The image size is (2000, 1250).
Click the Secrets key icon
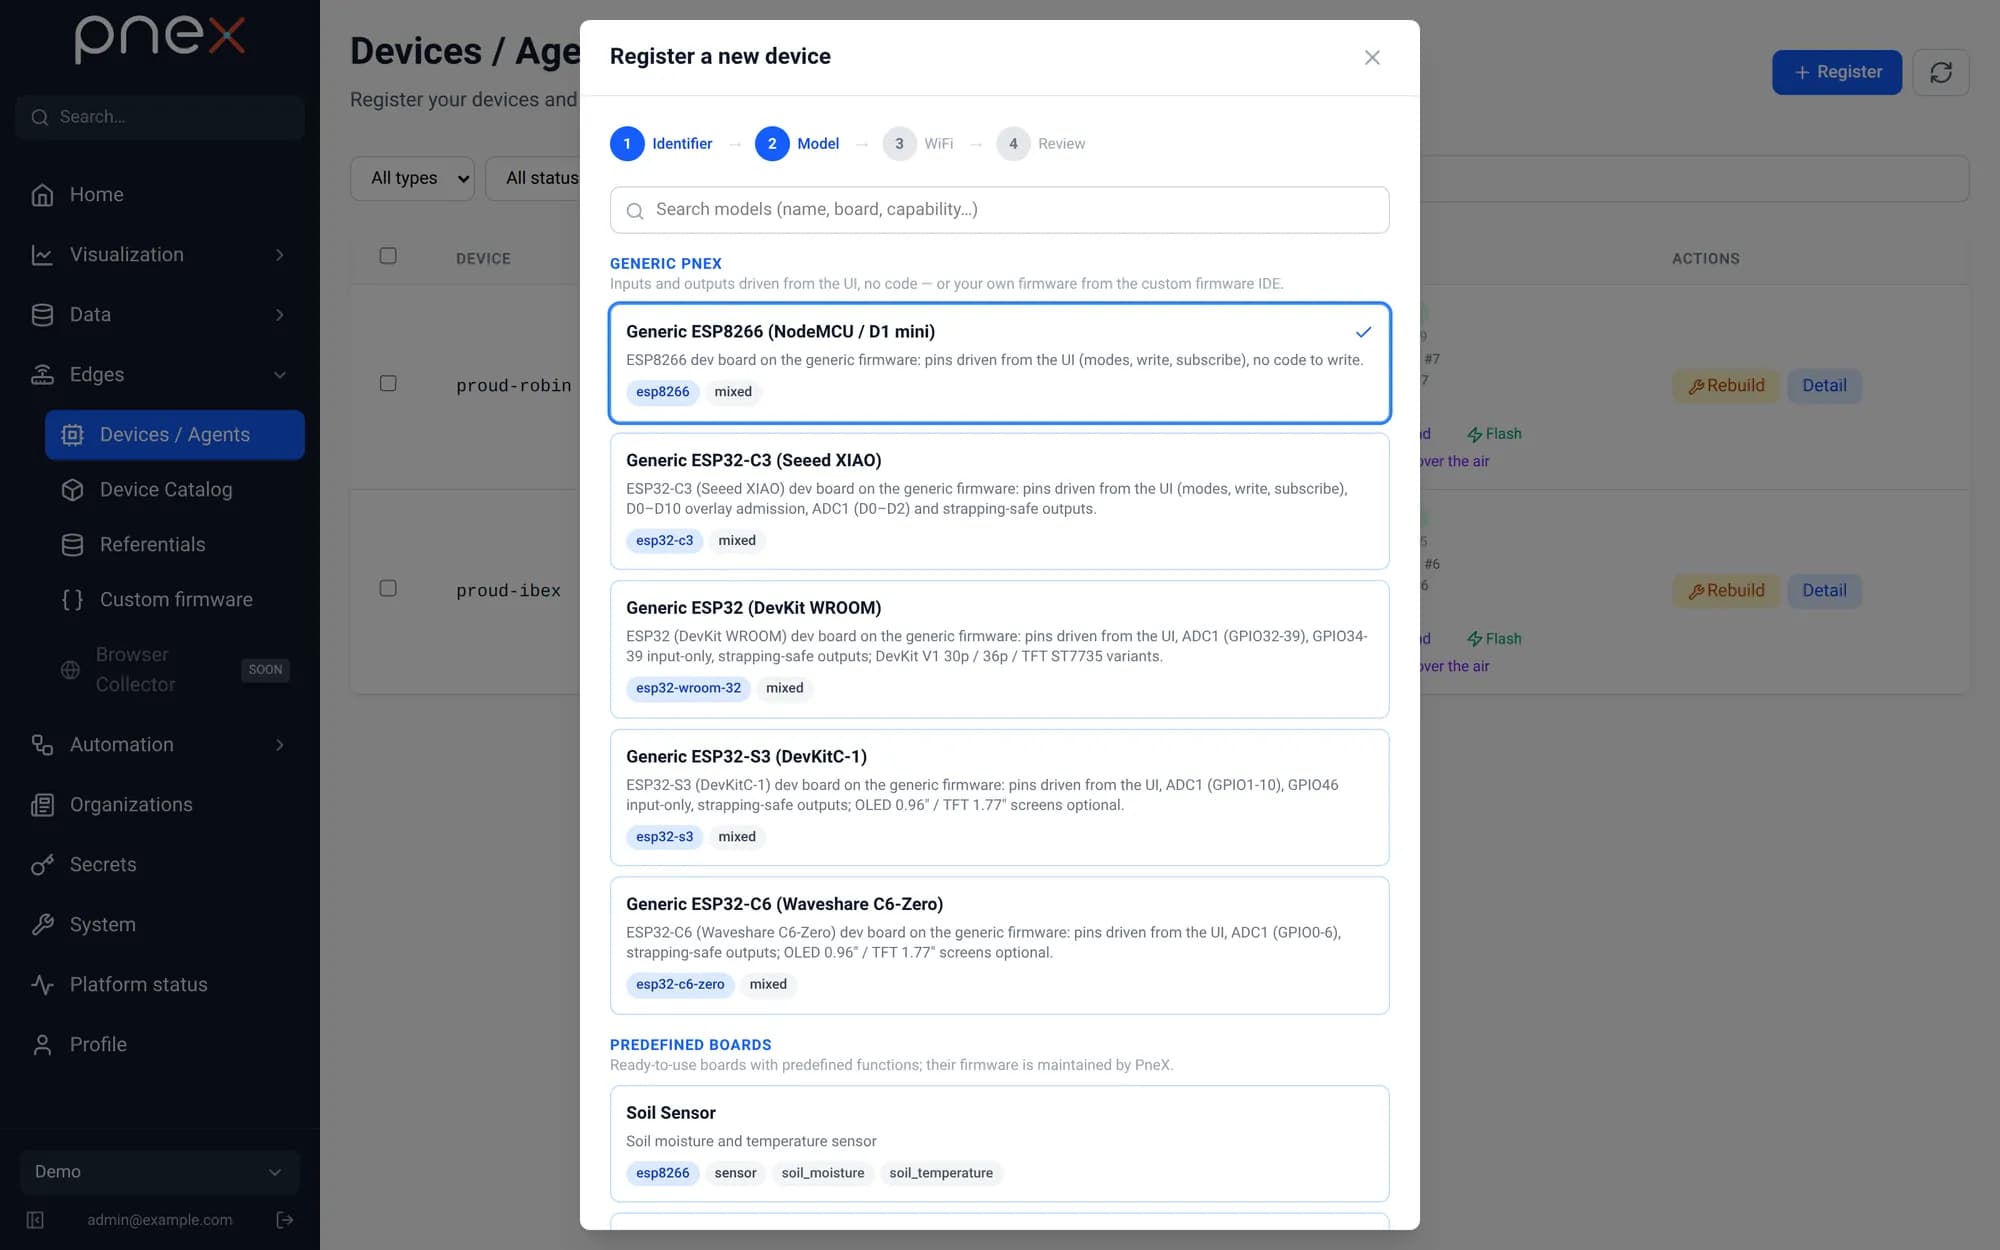(x=42, y=865)
